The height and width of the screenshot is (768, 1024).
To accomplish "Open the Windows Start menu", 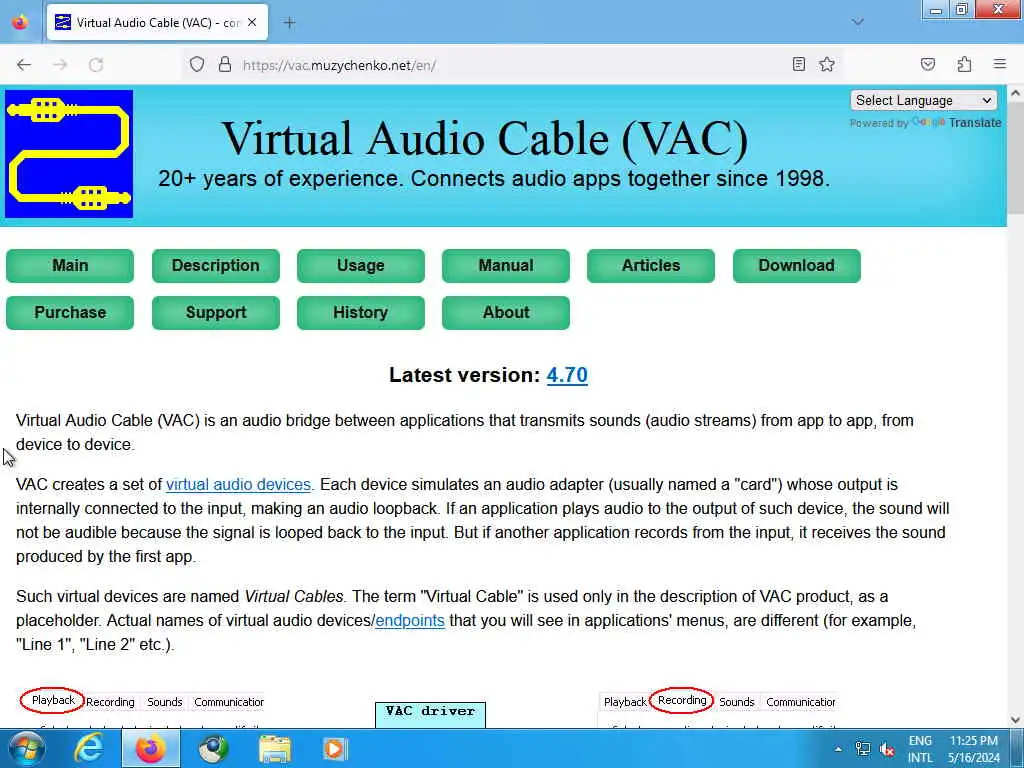I will (x=26, y=748).
